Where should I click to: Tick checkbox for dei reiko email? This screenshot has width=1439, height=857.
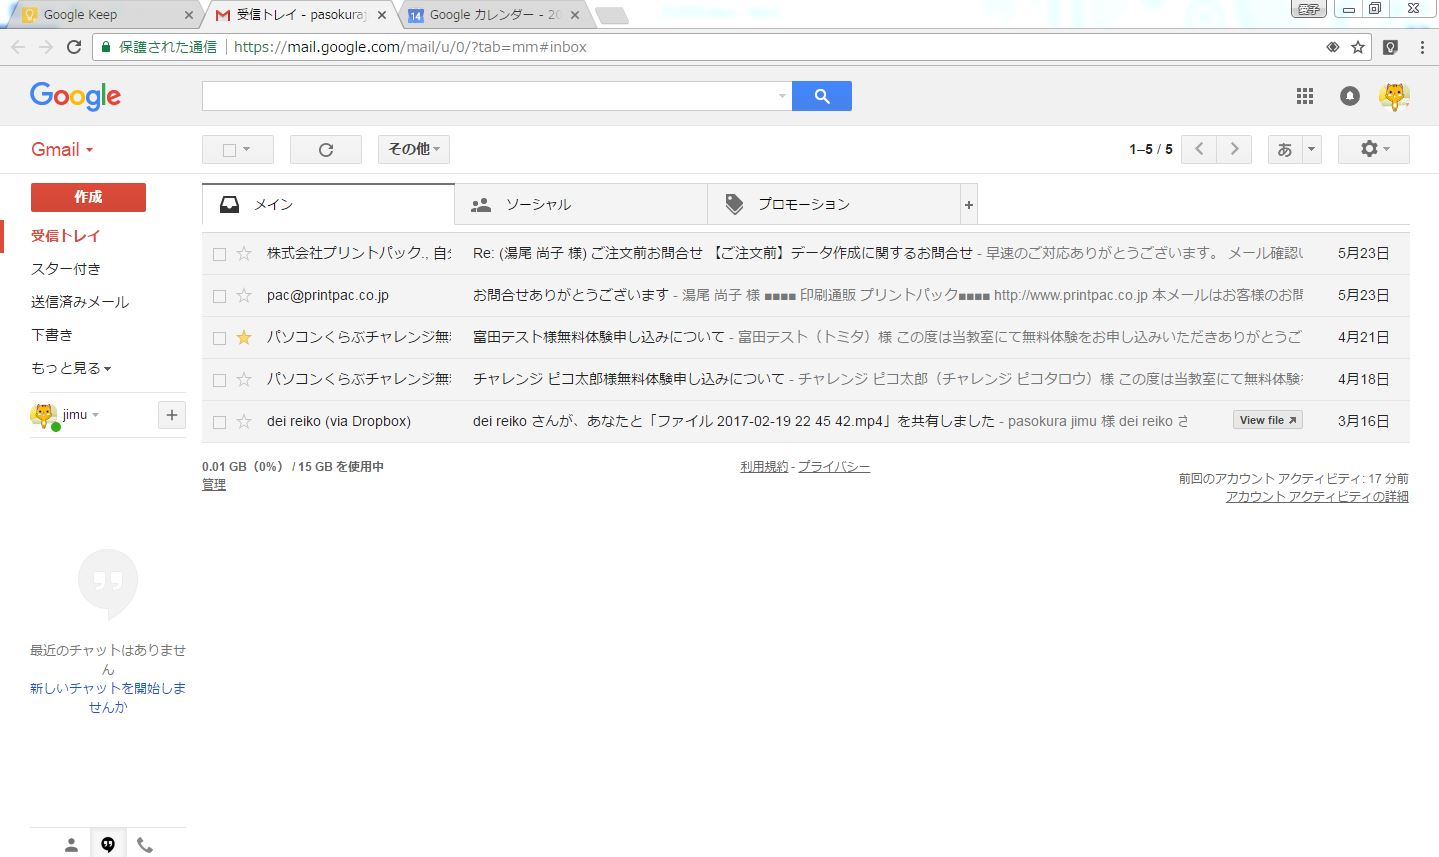tap(219, 422)
